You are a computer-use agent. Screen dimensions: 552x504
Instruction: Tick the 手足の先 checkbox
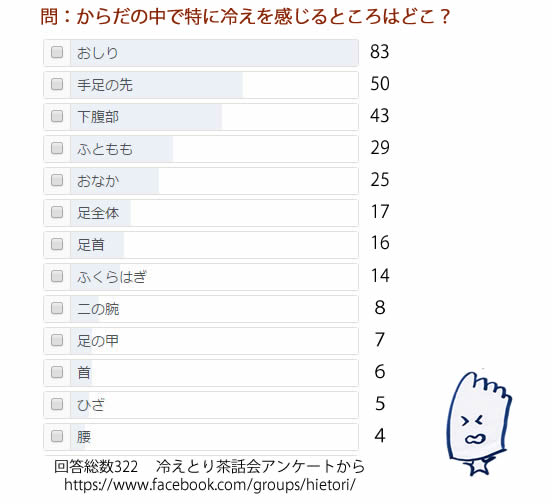click(x=57, y=84)
